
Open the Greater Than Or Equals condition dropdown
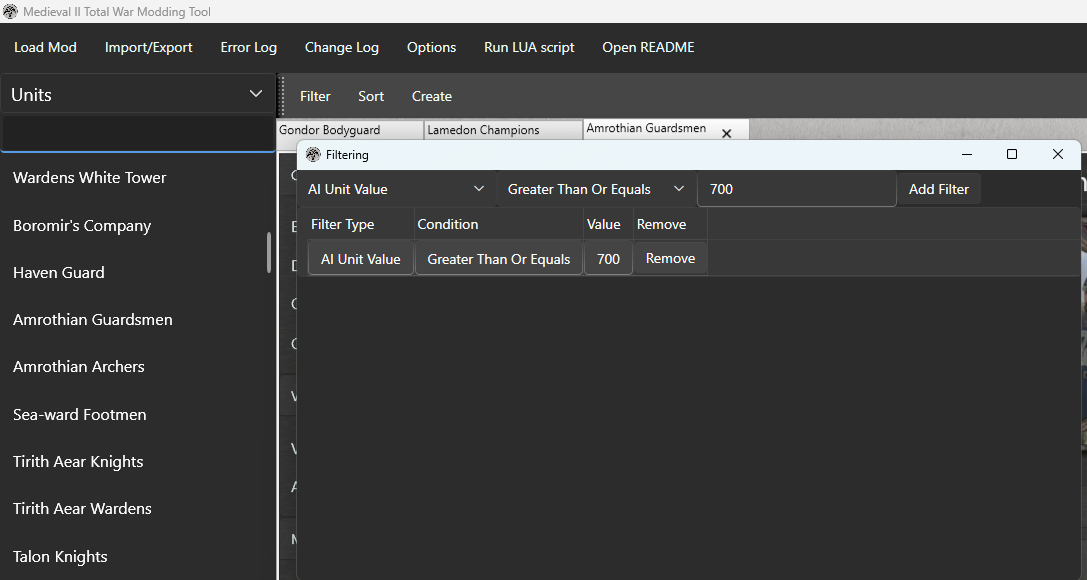pos(594,188)
